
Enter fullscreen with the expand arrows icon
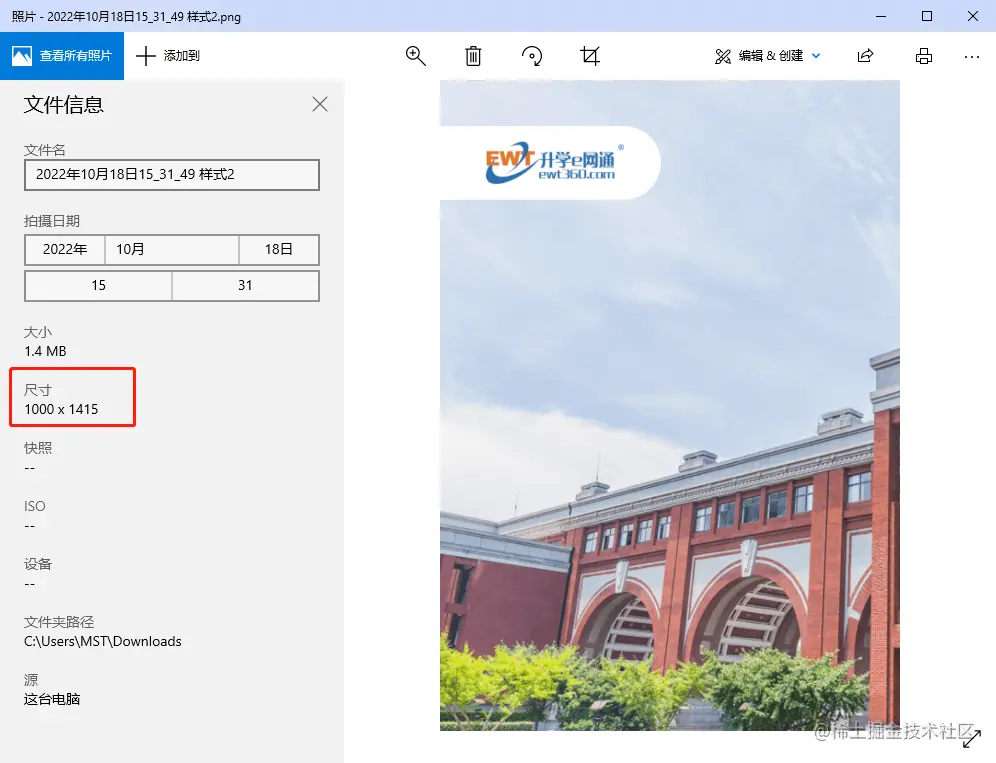tap(971, 740)
